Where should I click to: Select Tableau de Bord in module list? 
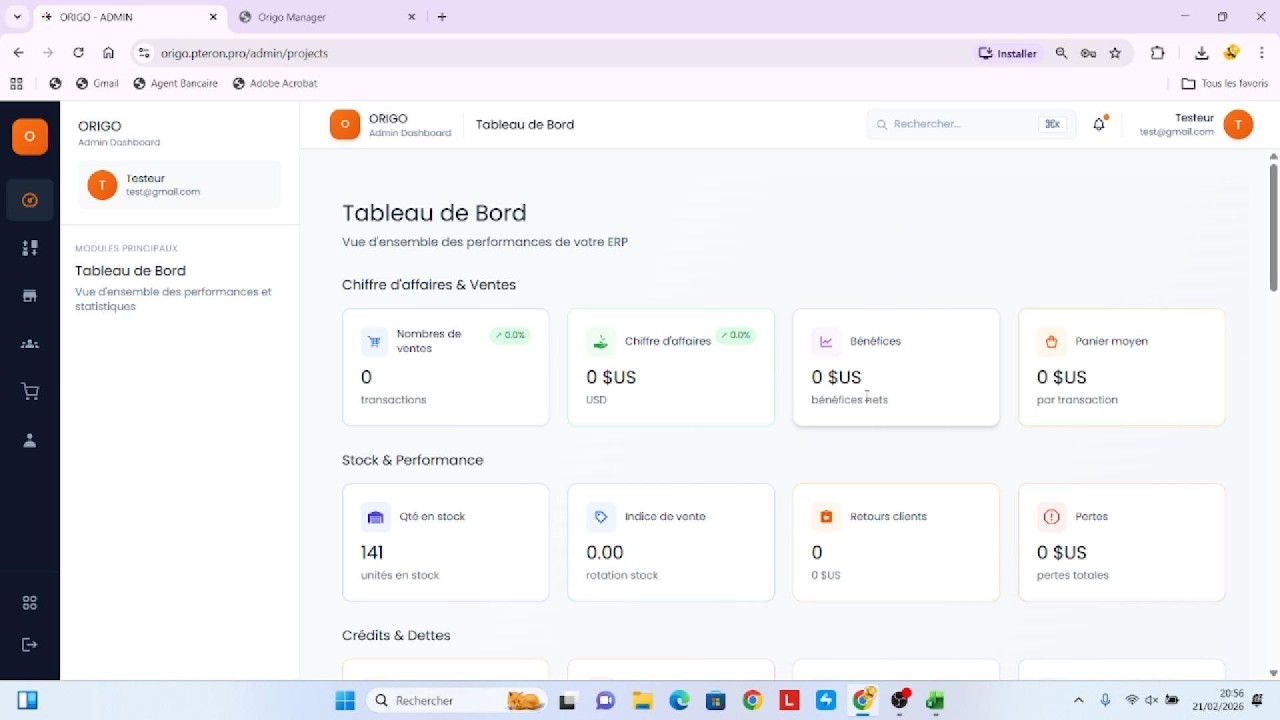coord(130,271)
